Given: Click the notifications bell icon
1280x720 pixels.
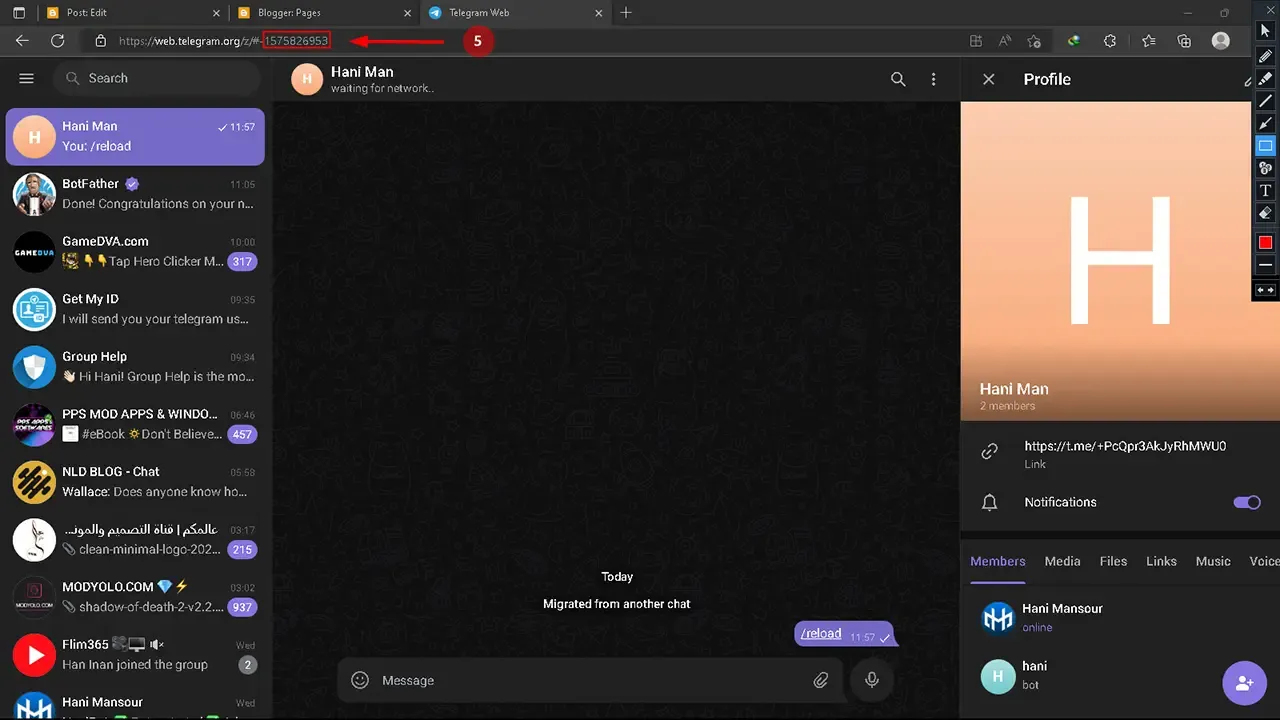Looking at the screenshot, I should coord(990,503).
